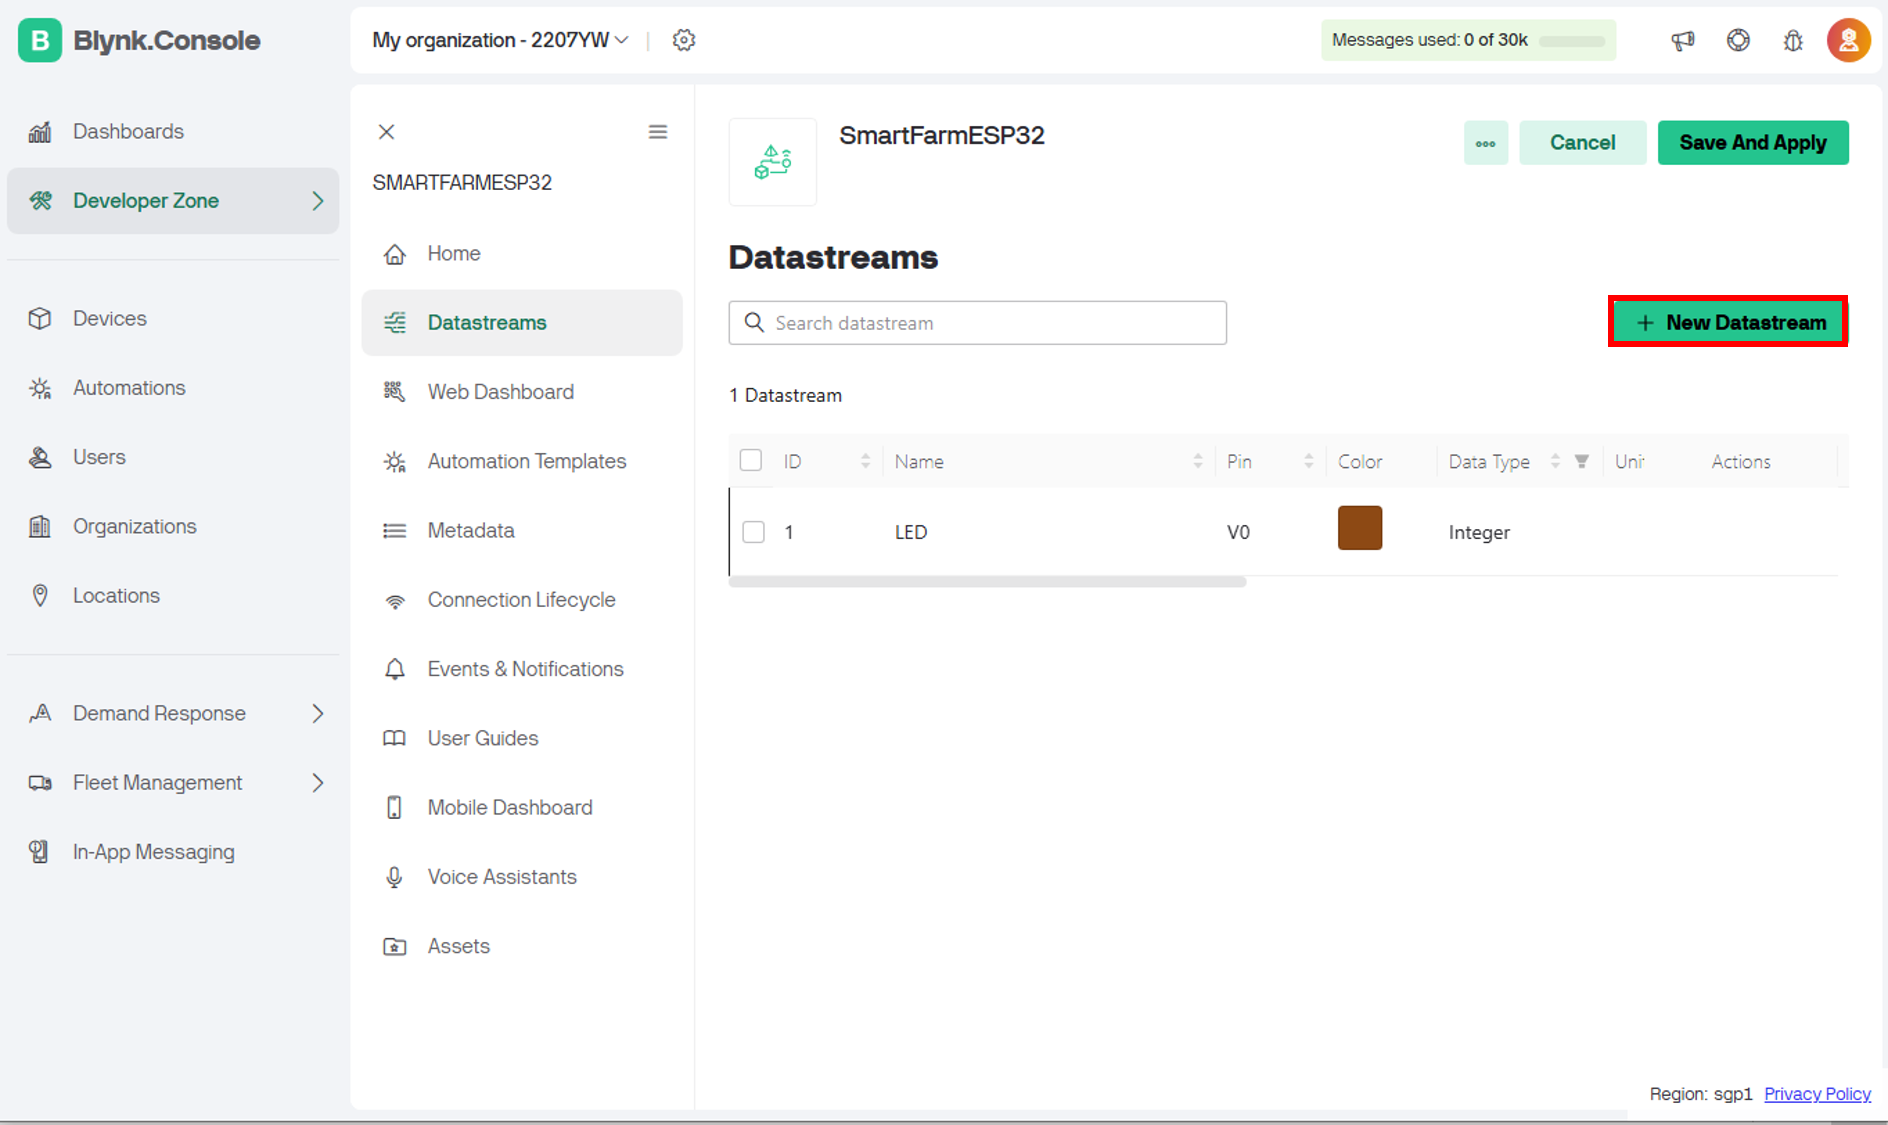Click the LED datastream name
Screen dimensions: 1888x1125
point(911,532)
